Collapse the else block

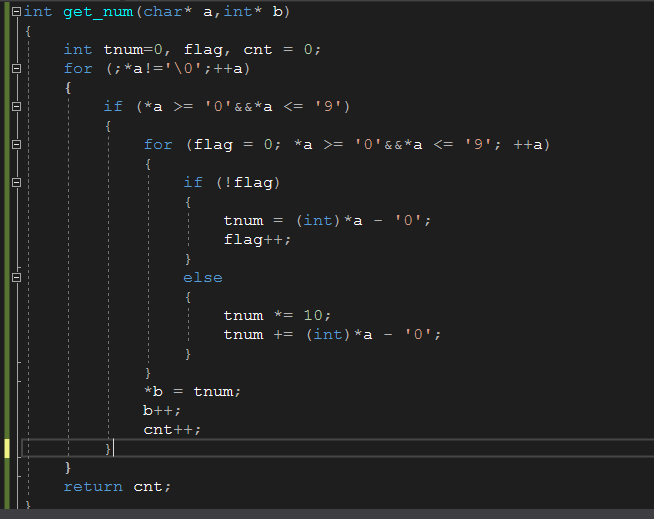16,277
